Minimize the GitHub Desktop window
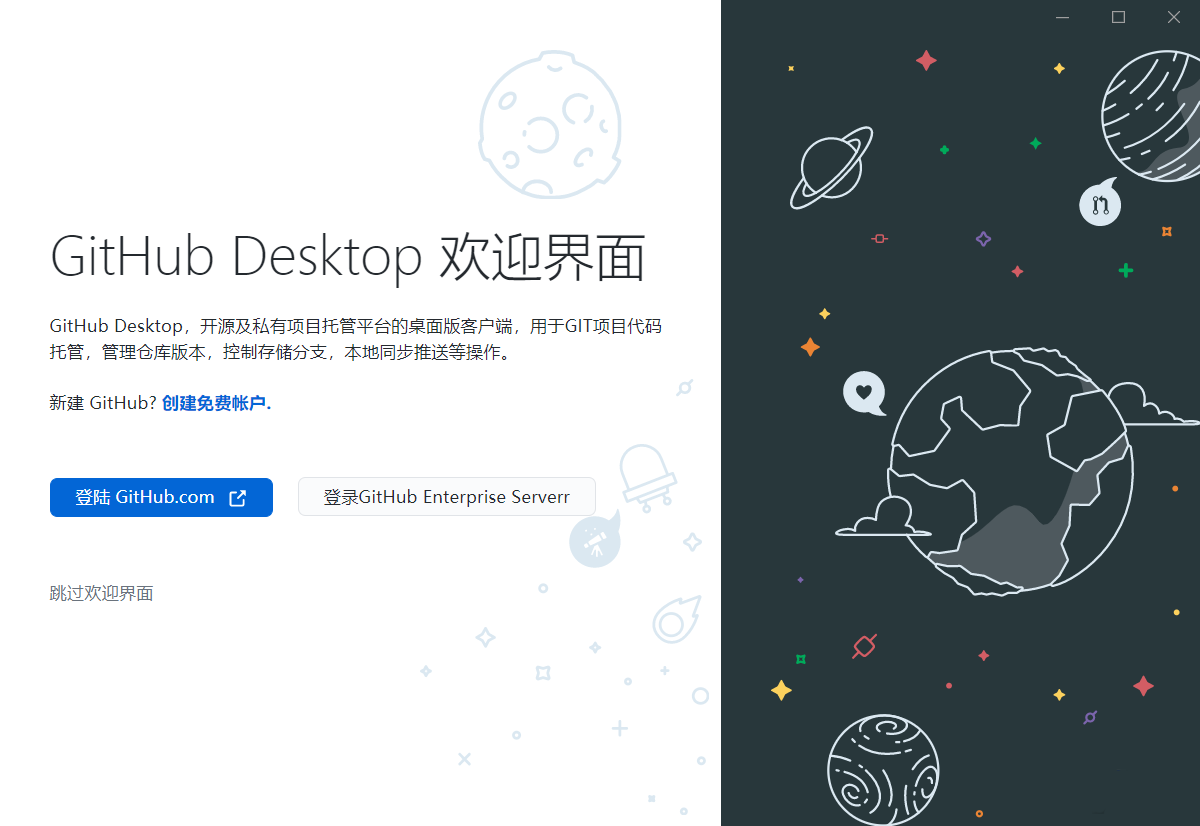 click(x=1061, y=17)
